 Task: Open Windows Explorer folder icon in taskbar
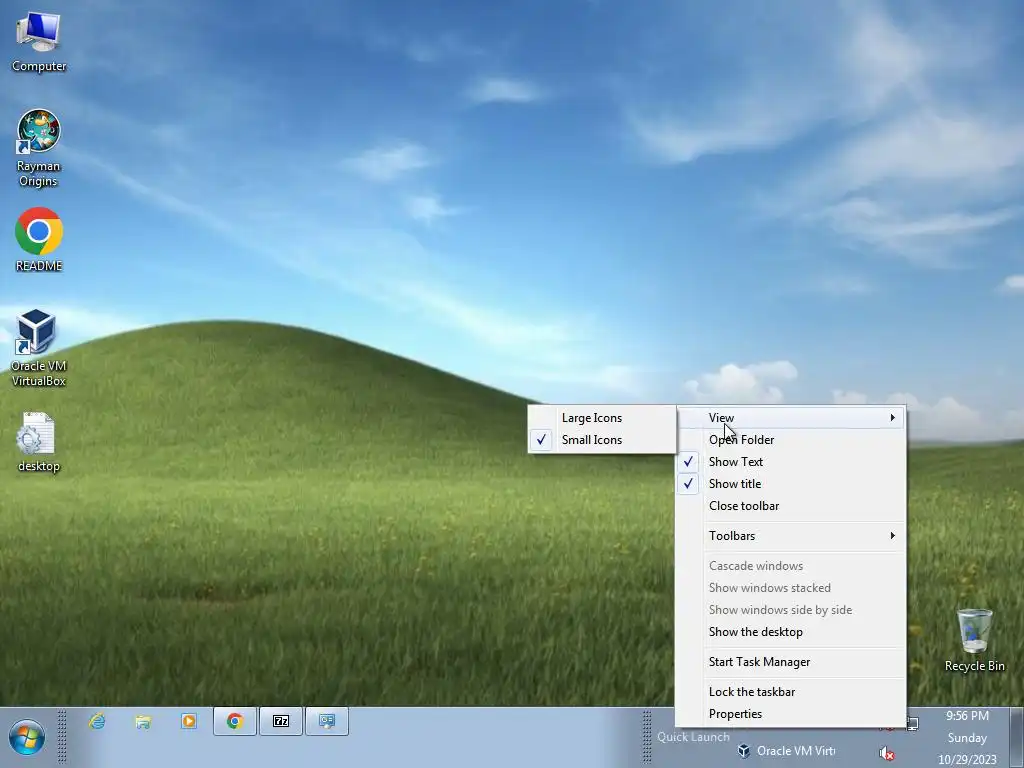pos(143,721)
